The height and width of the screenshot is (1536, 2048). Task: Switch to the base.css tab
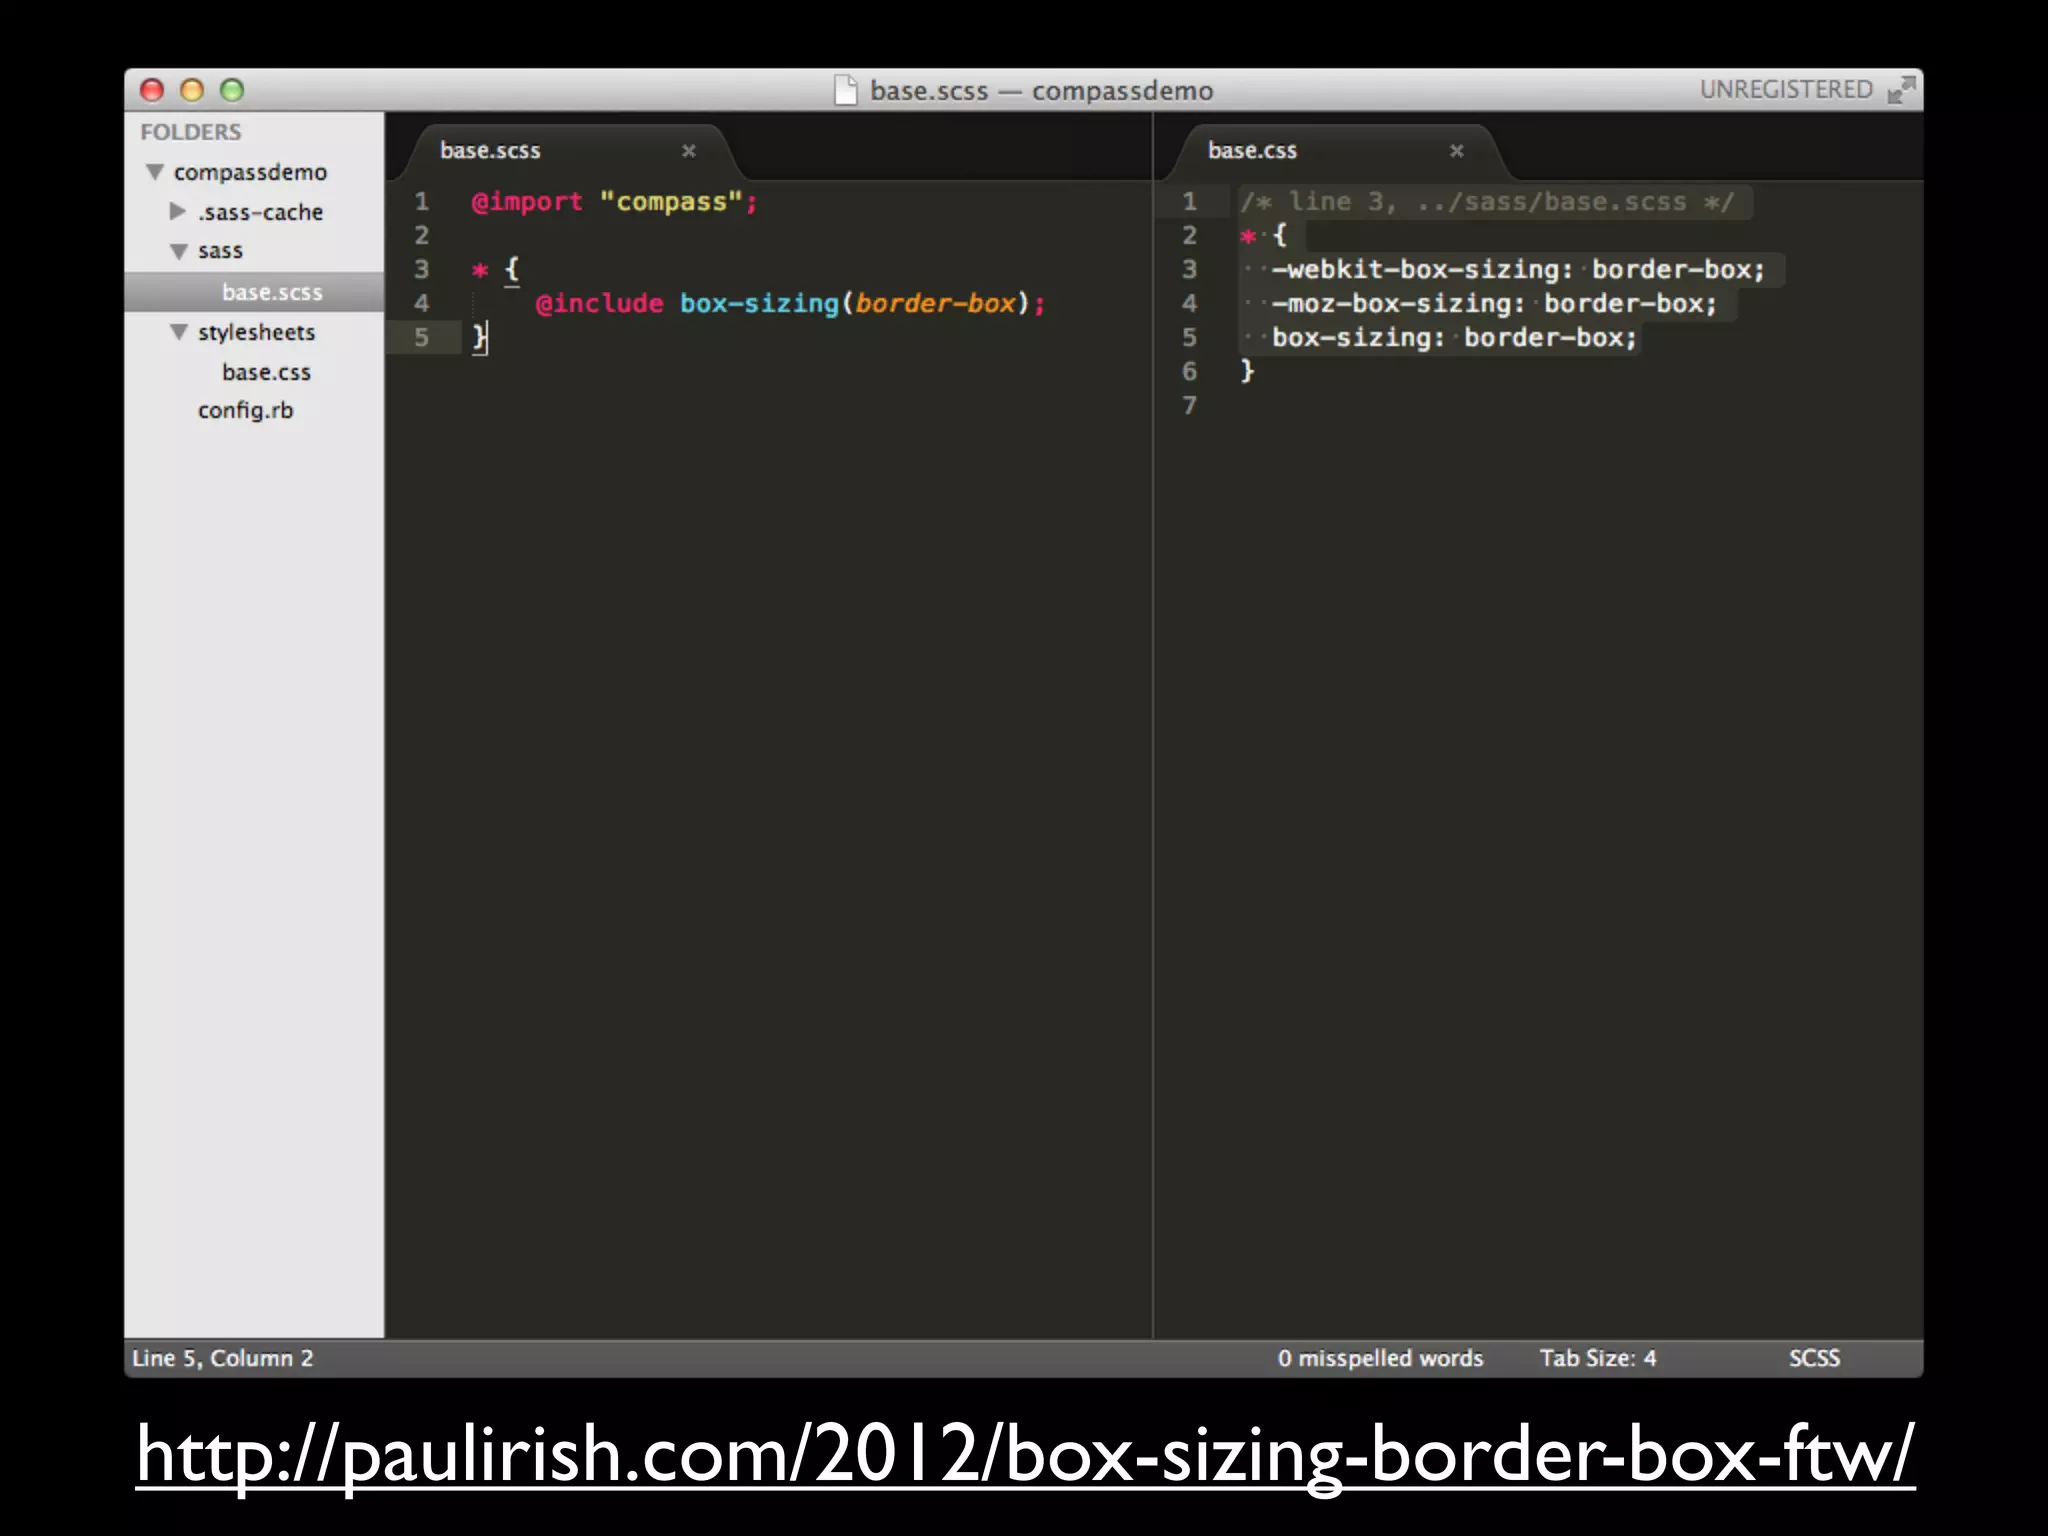point(1252,151)
